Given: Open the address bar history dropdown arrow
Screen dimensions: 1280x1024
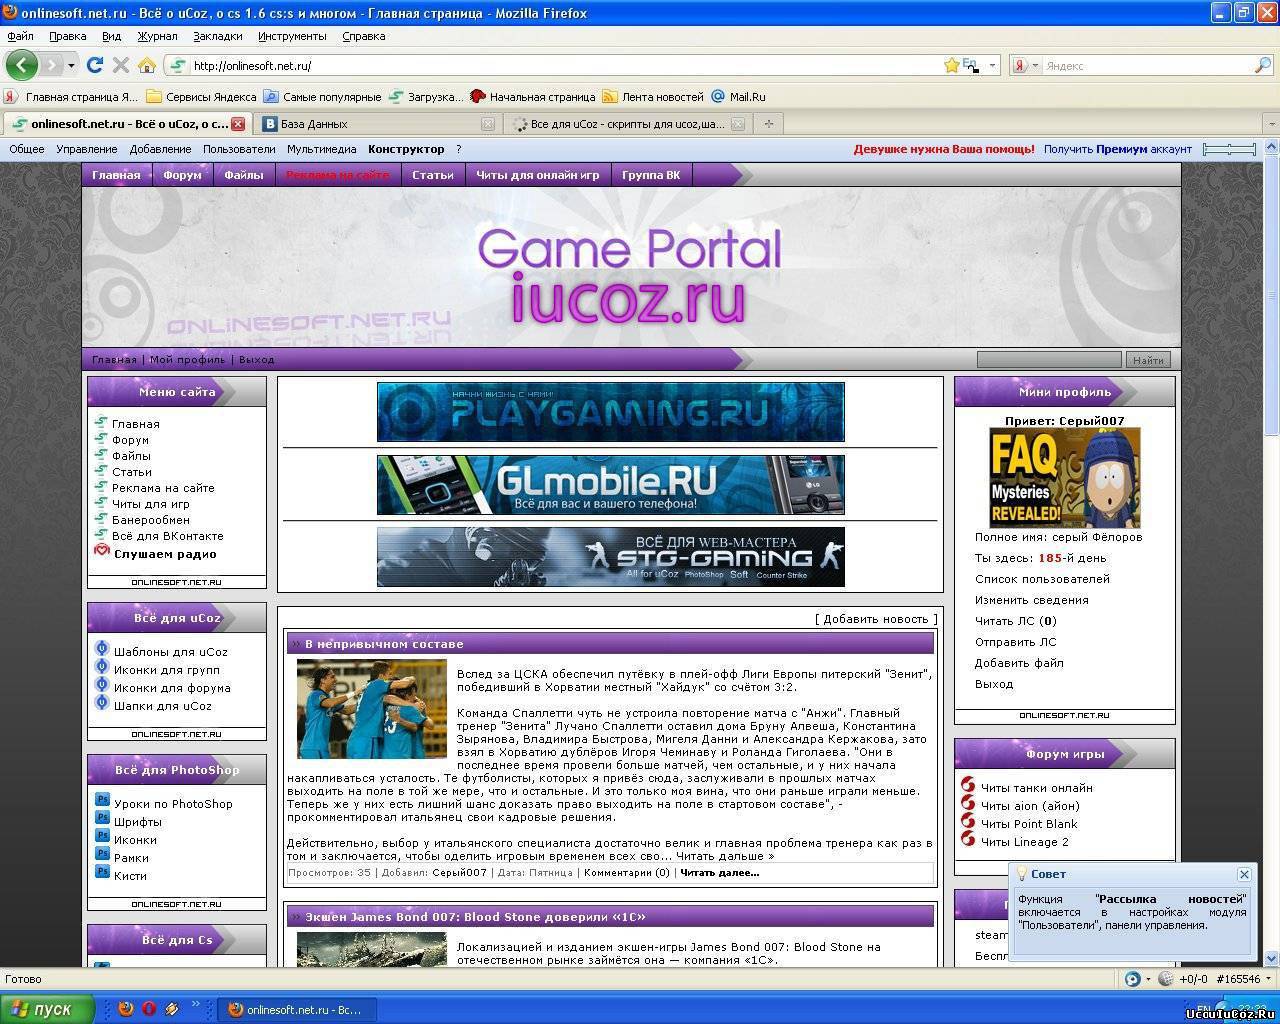Looking at the screenshot, I should [x=992, y=65].
